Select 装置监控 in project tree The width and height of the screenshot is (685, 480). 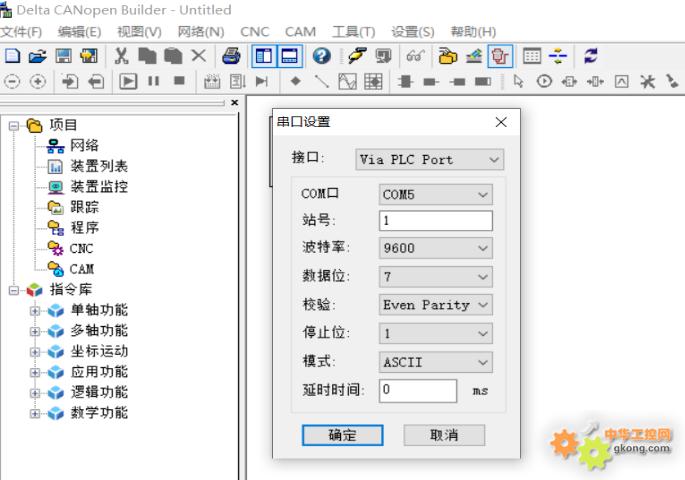click(x=99, y=186)
